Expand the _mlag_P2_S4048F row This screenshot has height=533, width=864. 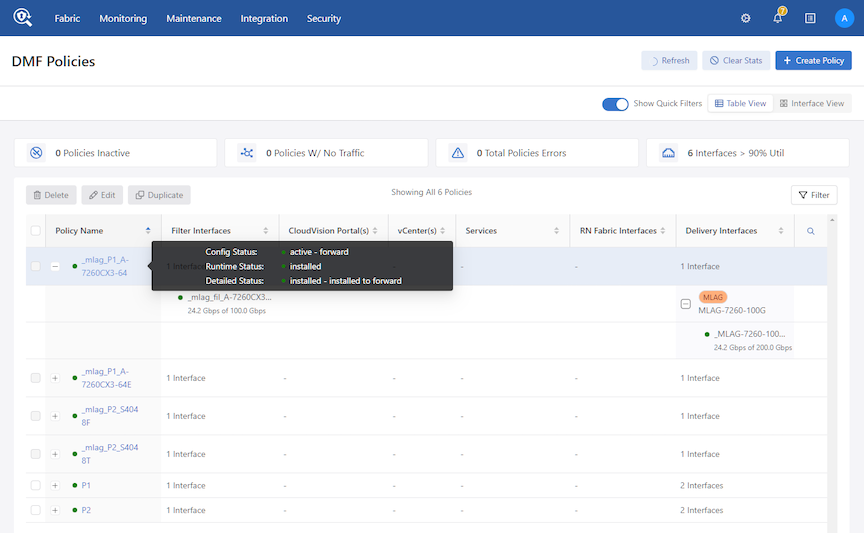(x=55, y=416)
